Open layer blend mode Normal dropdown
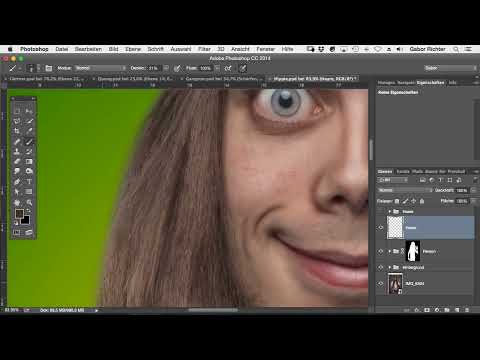 point(405,190)
